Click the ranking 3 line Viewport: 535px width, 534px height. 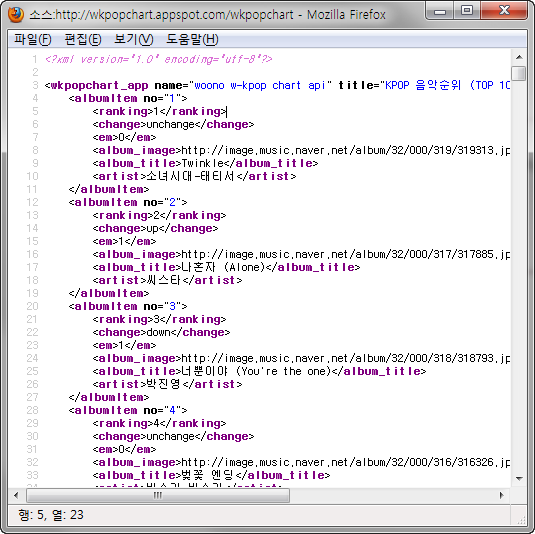(x=159, y=319)
